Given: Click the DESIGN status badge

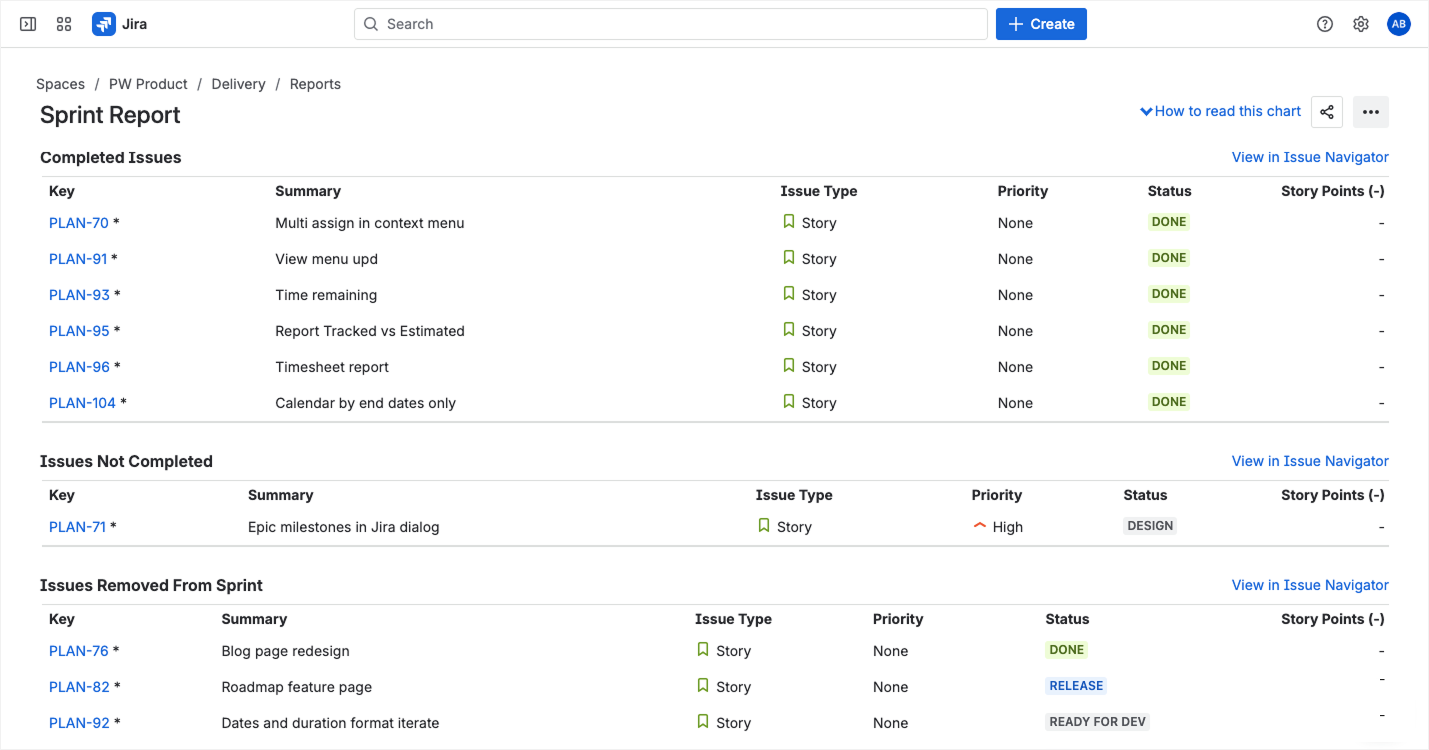Looking at the screenshot, I should (1150, 526).
